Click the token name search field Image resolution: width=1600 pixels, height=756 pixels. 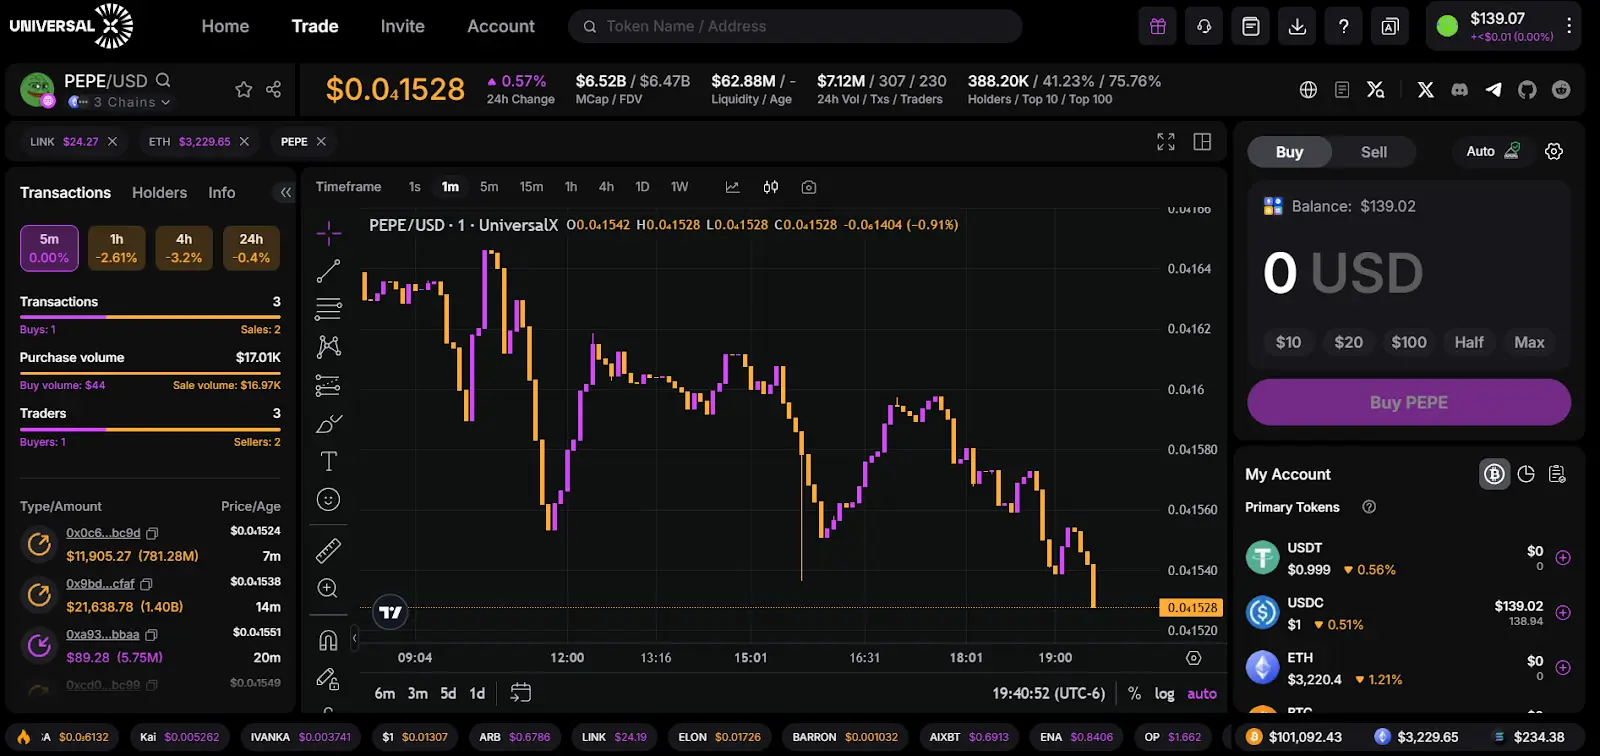coord(795,27)
